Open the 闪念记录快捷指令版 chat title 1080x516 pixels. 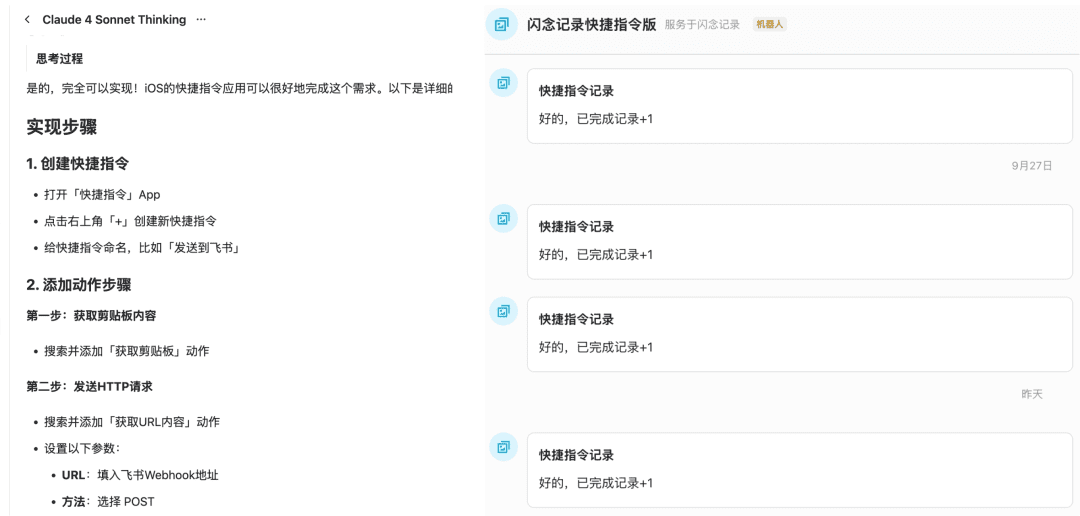[591, 25]
